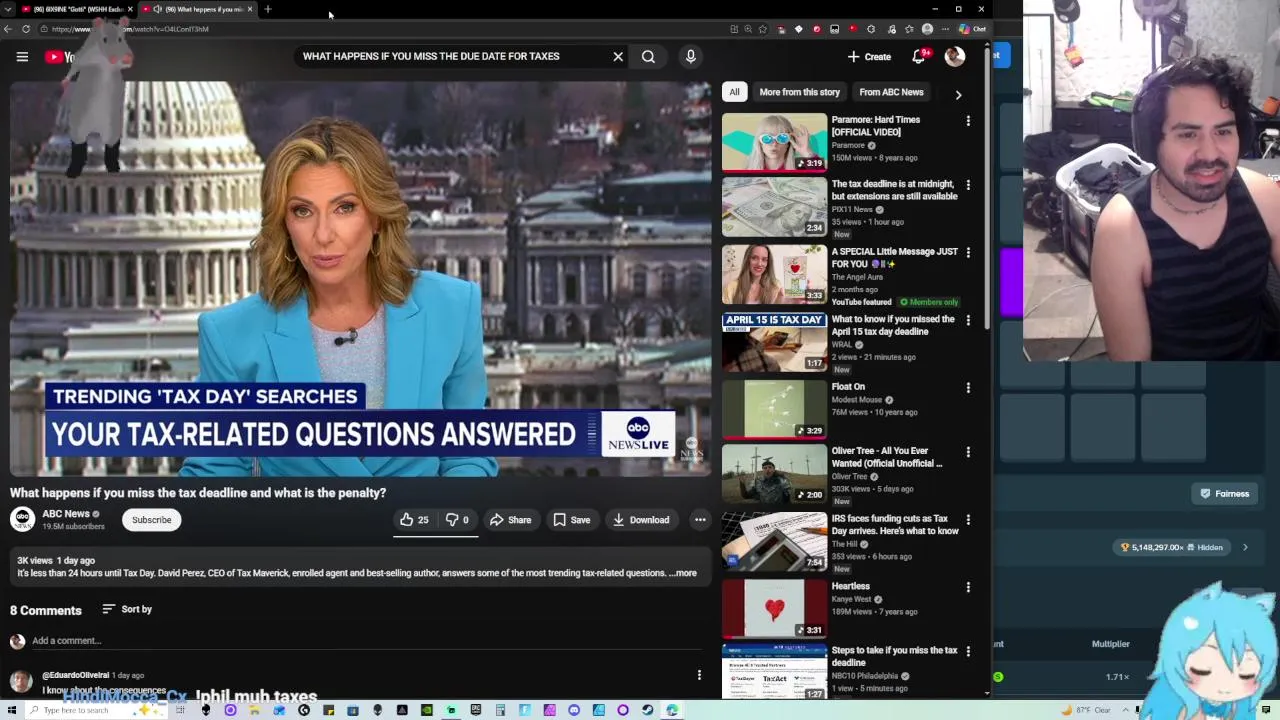
Task: Click the Fairness button in right panel
Action: tap(1225, 494)
